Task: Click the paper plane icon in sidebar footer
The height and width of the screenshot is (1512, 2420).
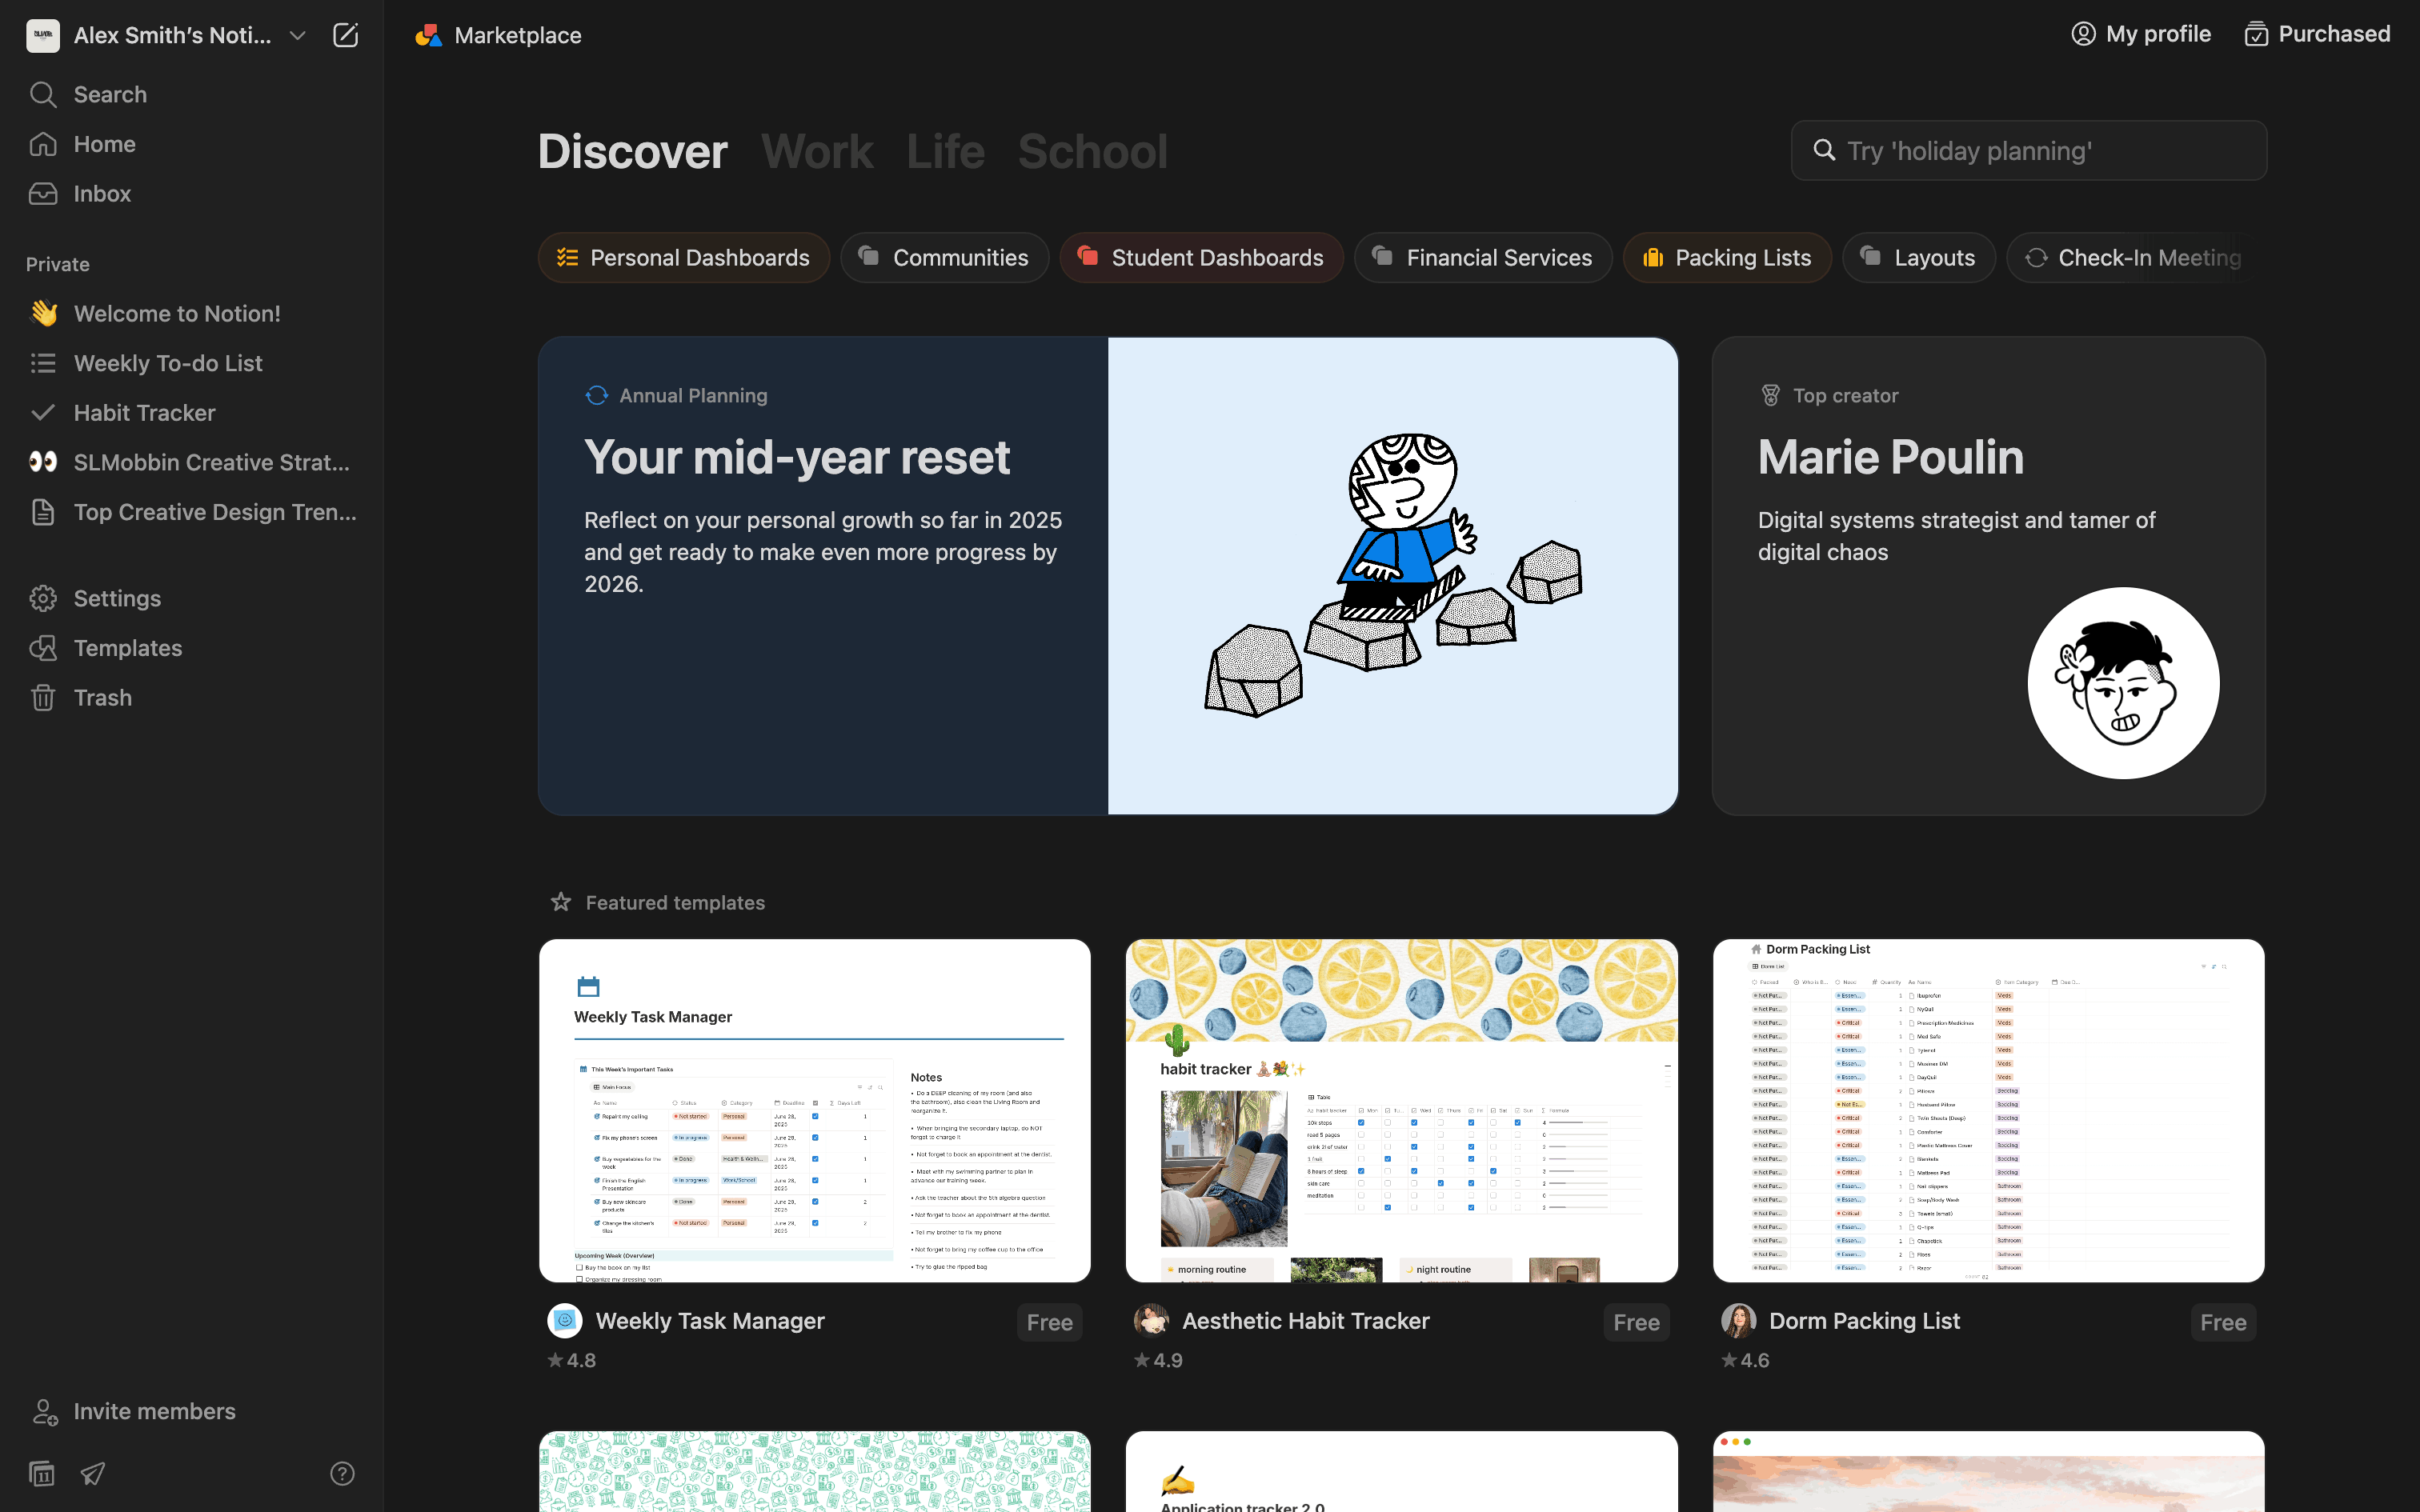Action: coord(93,1473)
